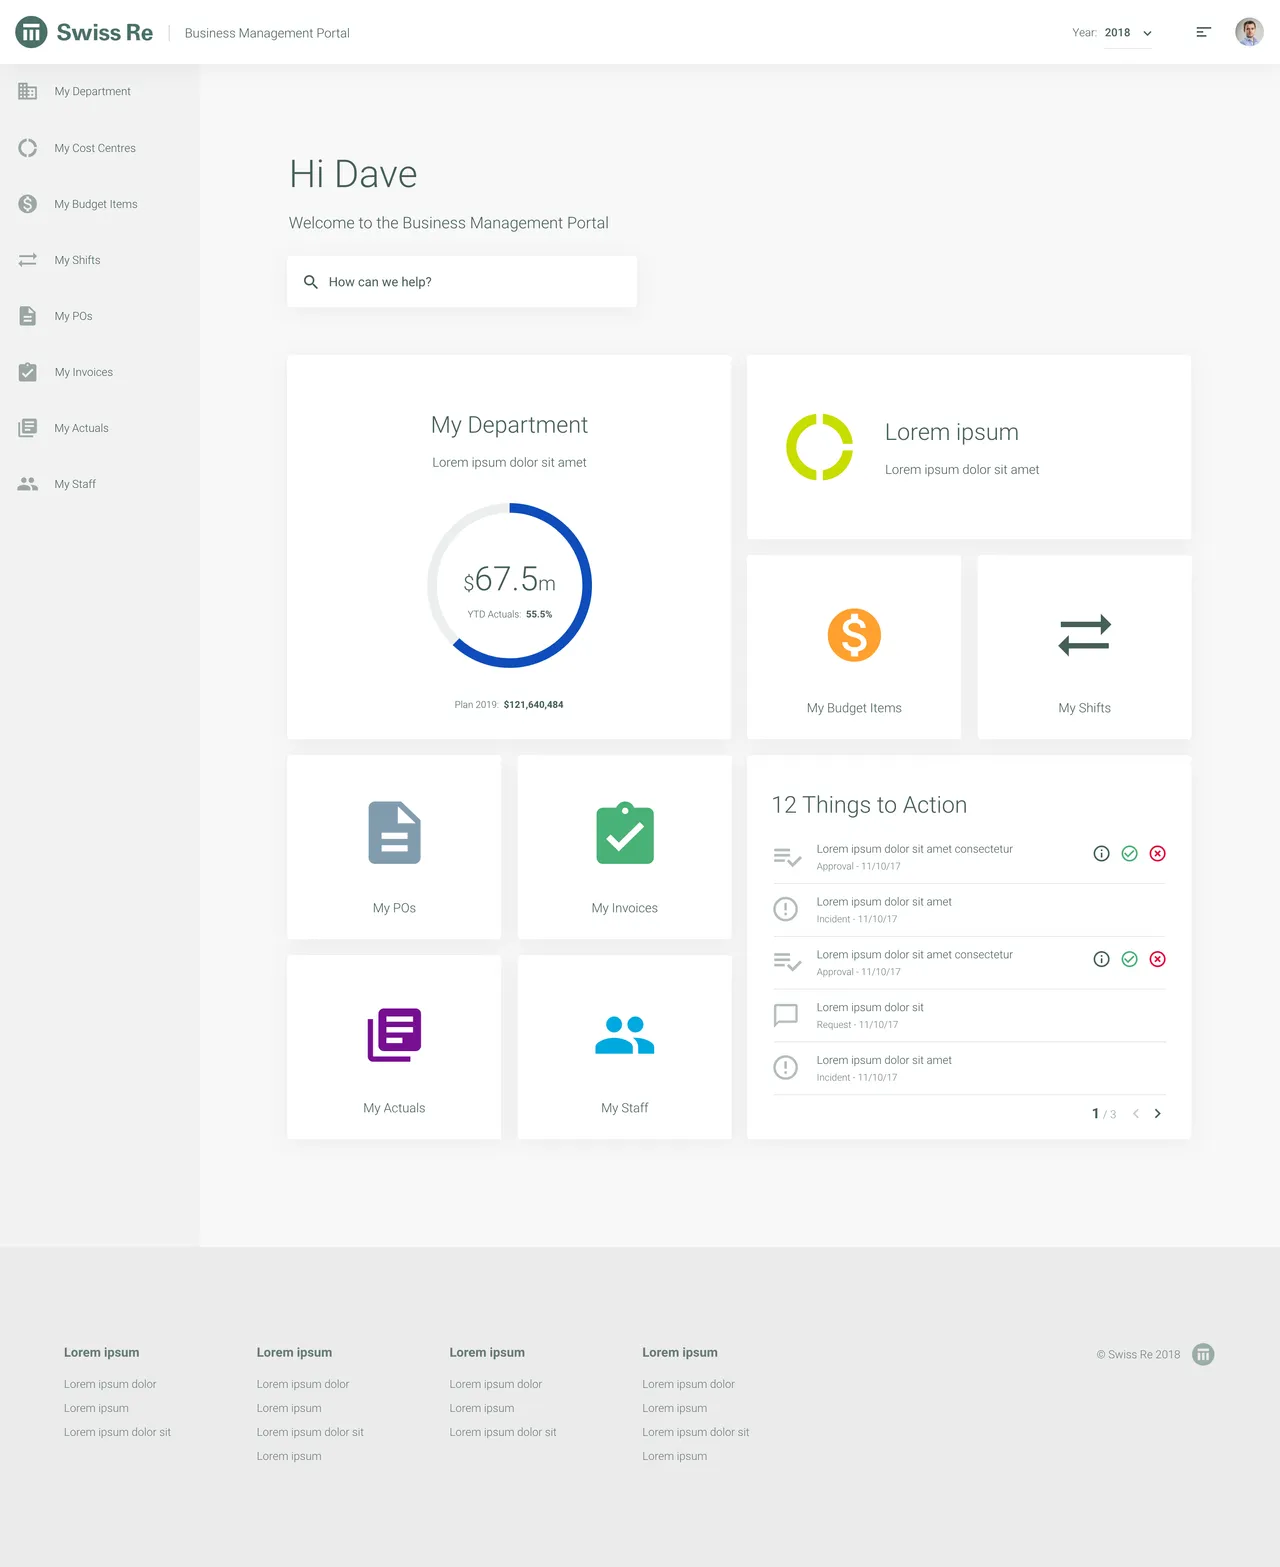Open My Department from the sidebar icon
Viewport: 1280px width, 1567px height.
click(27, 91)
